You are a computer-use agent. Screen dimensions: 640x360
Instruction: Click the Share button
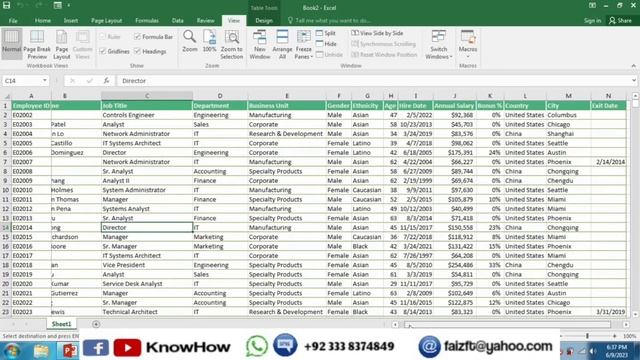click(620, 20)
